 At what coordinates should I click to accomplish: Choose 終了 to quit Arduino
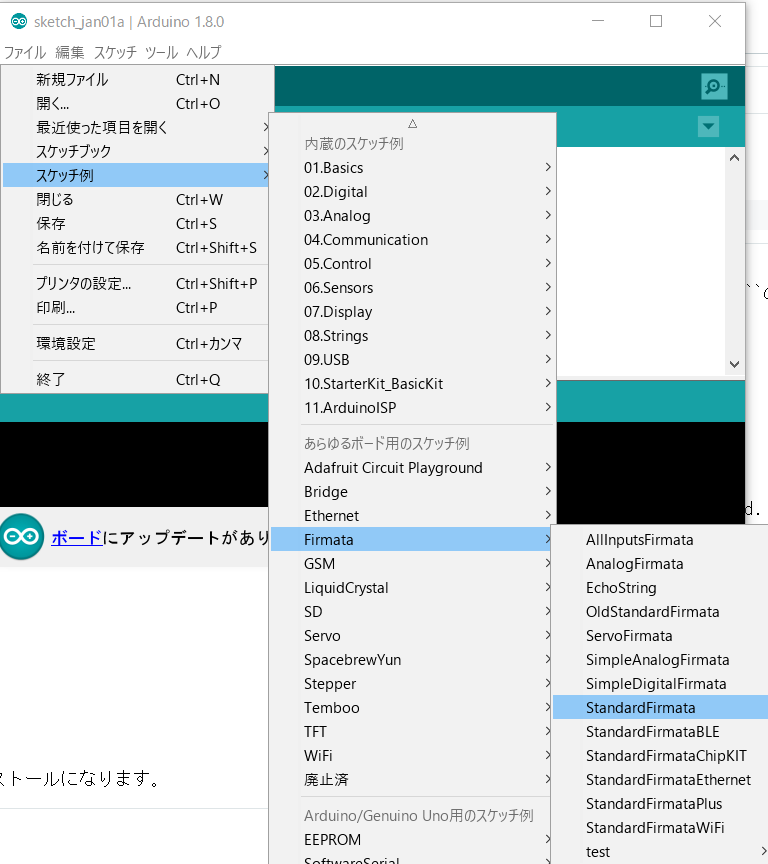click(136, 380)
